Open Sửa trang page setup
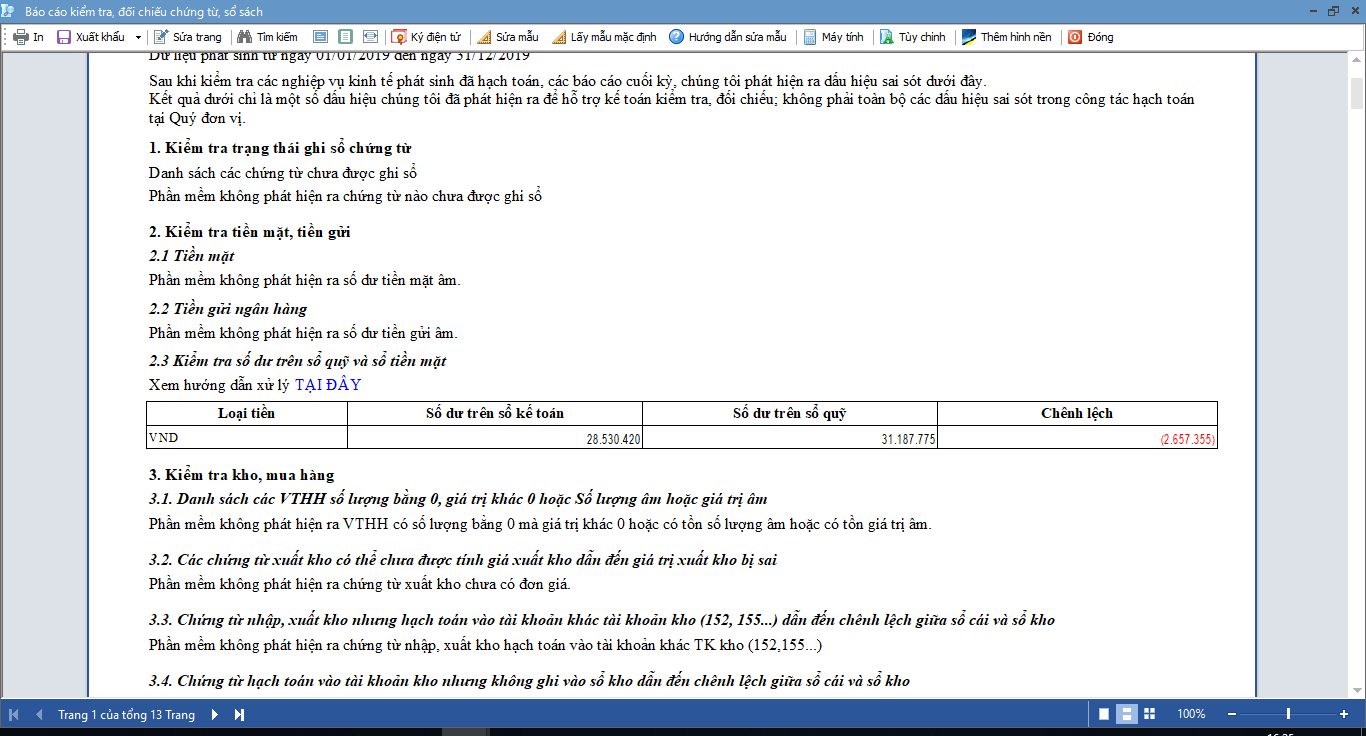This screenshot has width=1366, height=736. [x=187, y=37]
